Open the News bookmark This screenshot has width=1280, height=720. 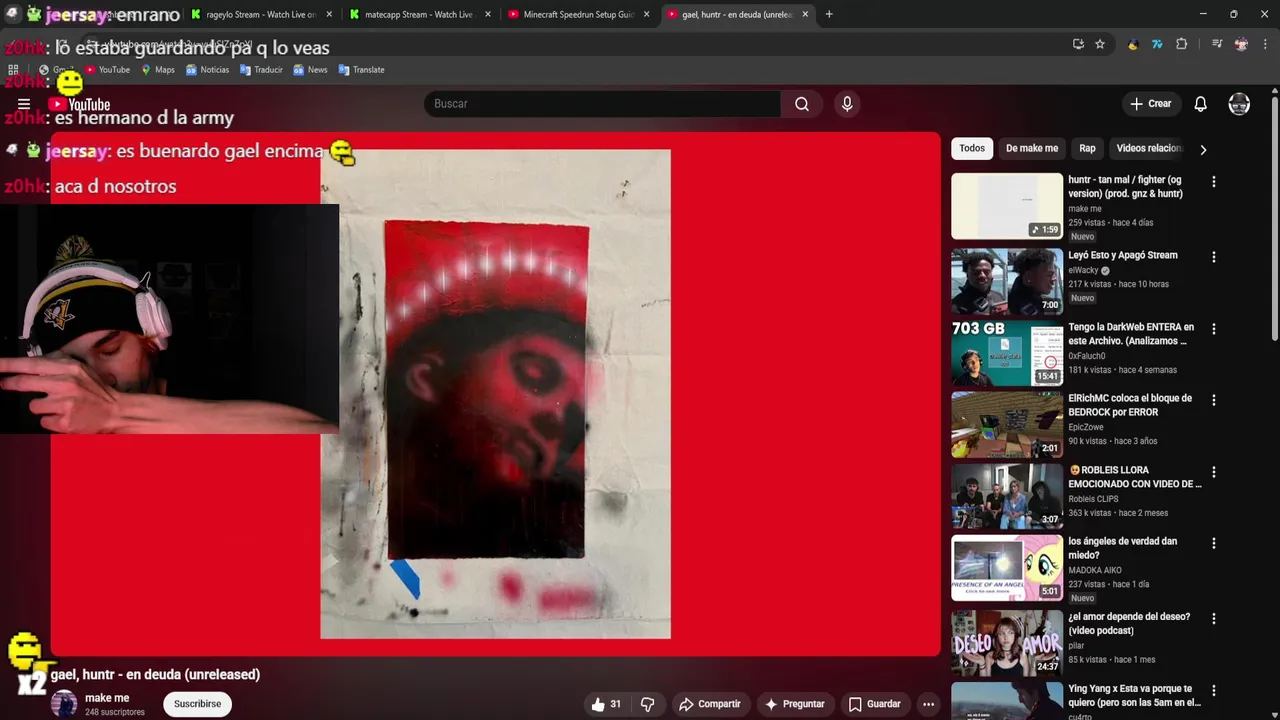(310, 70)
